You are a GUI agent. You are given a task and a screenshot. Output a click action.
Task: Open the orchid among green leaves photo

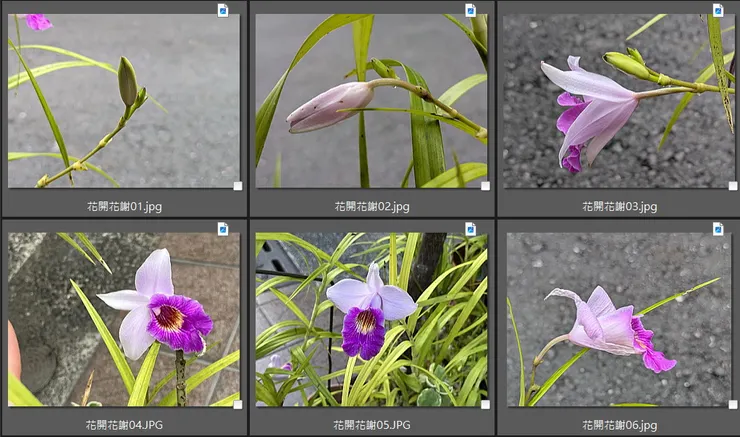point(371,319)
